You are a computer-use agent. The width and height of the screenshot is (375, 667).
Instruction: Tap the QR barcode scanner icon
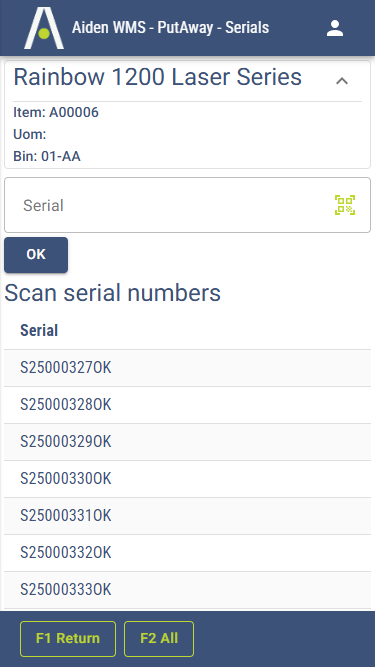click(345, 205)
